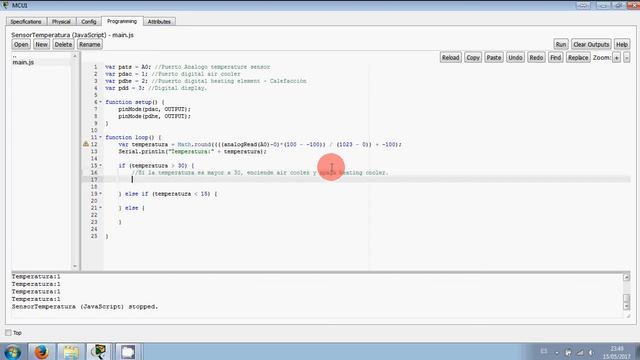Viewport: 640px width, 360px height.
Task: Open the Help button
Action: click(622, 44)
